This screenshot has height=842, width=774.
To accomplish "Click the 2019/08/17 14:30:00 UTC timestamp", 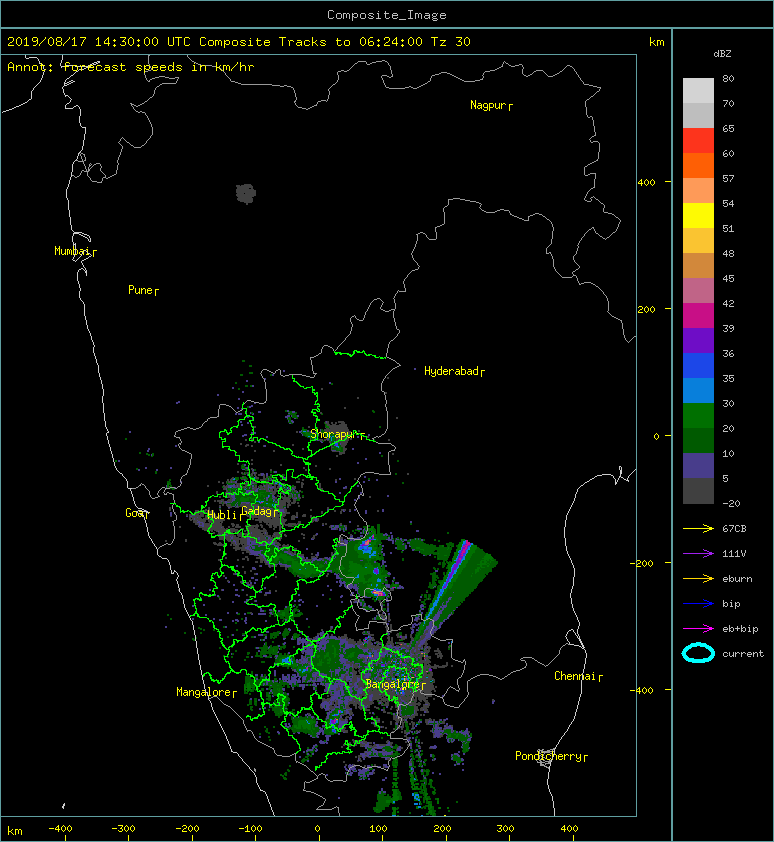I will coord(99,42).
